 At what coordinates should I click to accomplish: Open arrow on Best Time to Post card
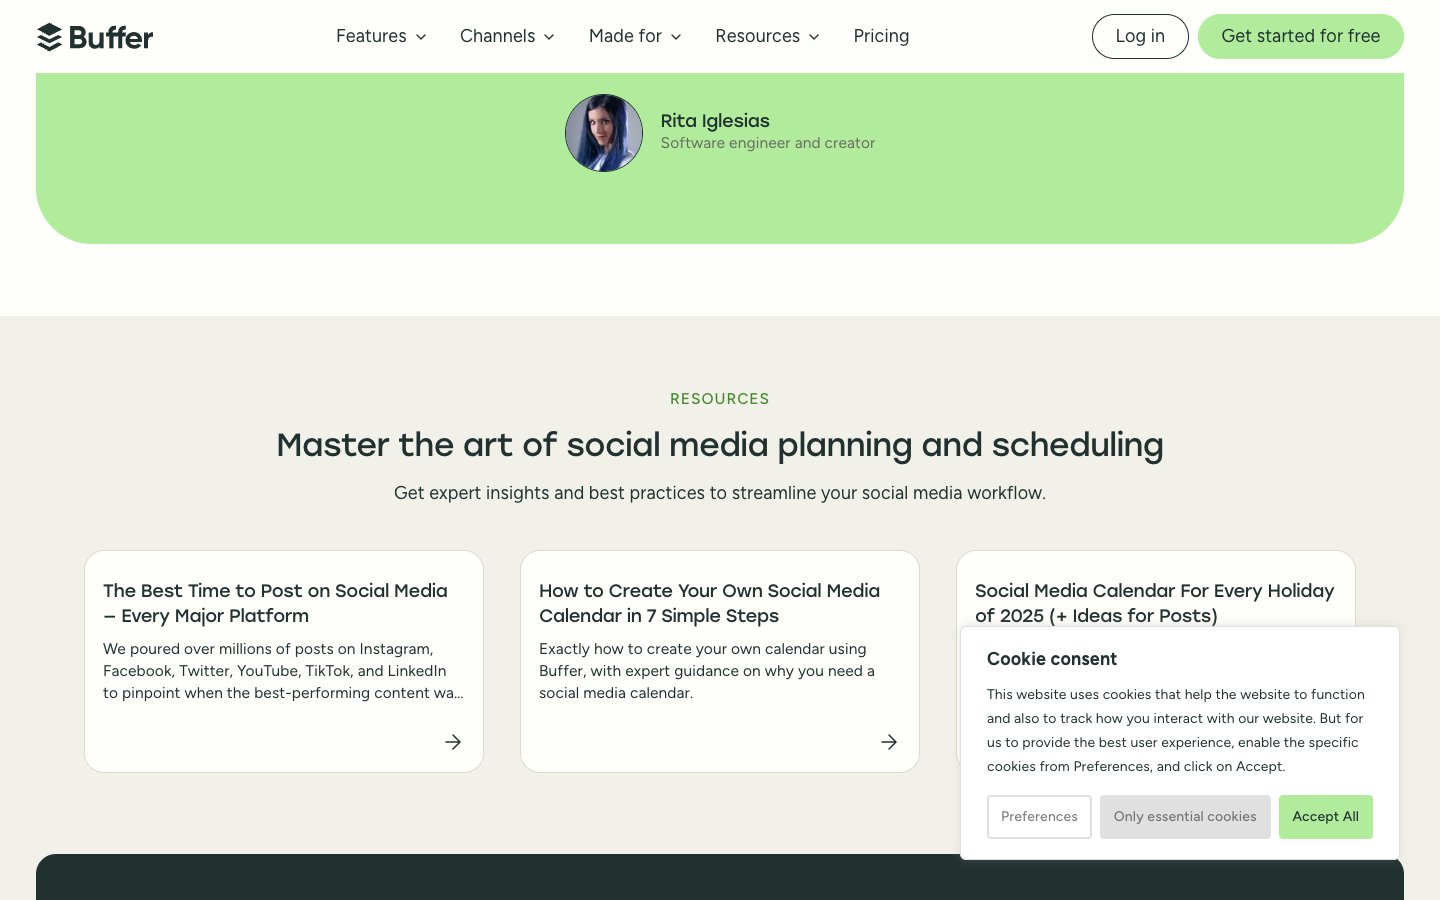tap(453, 742)
